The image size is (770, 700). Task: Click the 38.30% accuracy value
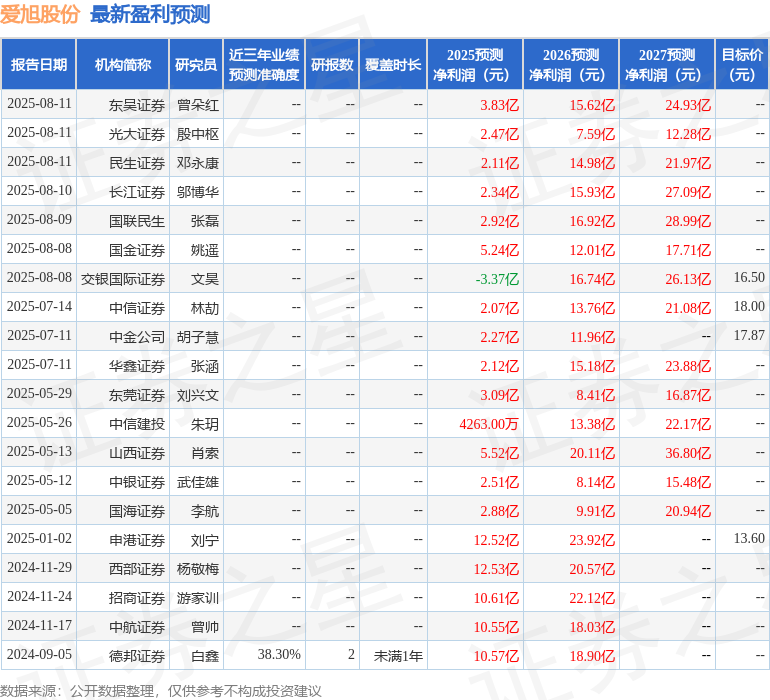pyautogui.click(x=279, y=654)
